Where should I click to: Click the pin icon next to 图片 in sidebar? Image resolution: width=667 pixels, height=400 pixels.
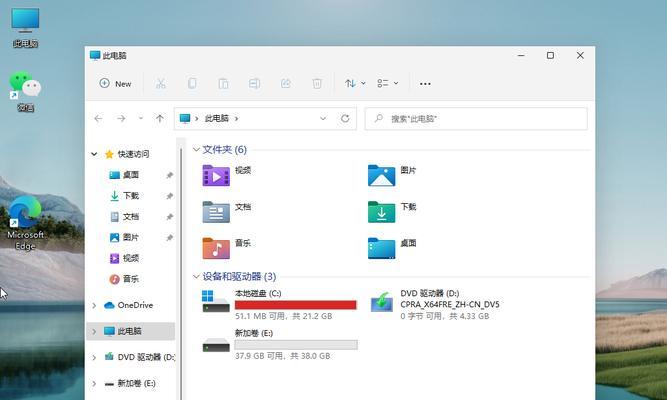point(169,237)
